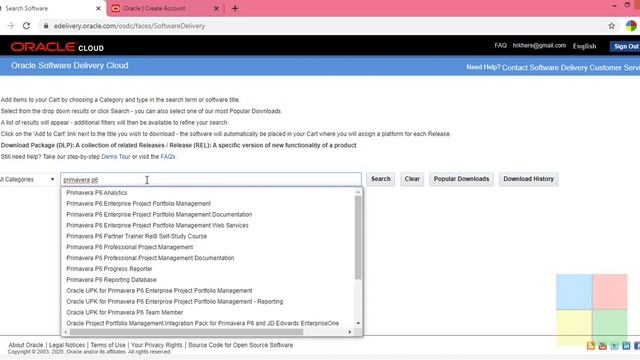Open the Demo Tour link

[116, 157]
